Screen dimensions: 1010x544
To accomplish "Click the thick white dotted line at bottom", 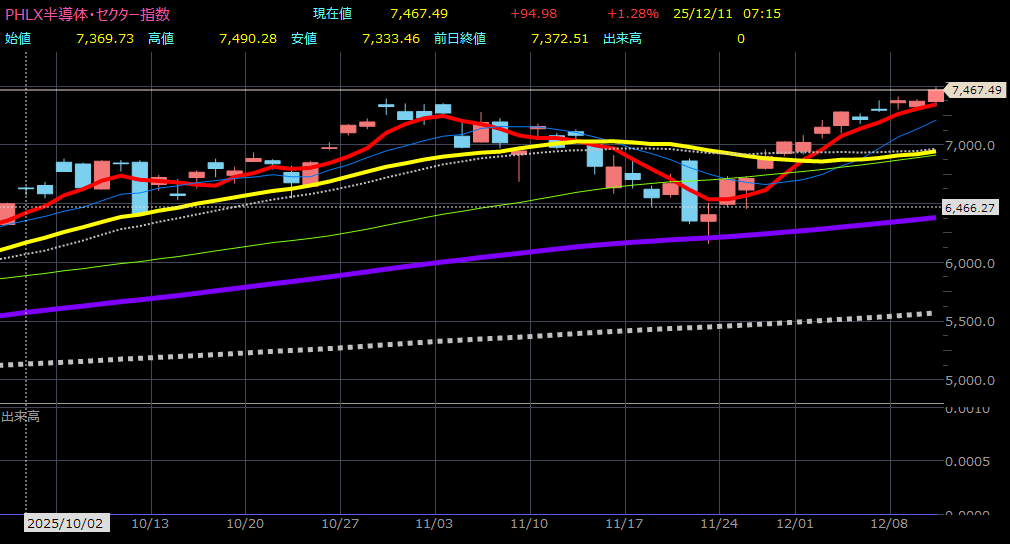I will [x=500, y=337].
